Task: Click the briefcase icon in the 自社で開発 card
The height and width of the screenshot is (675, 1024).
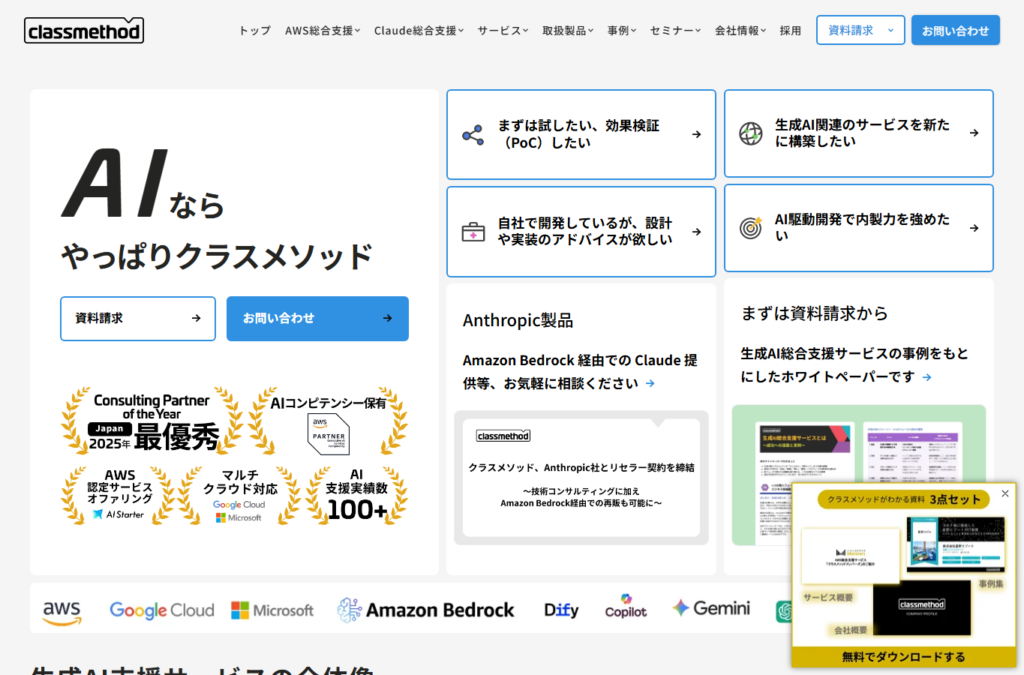Action: click(x=473, y=232)
